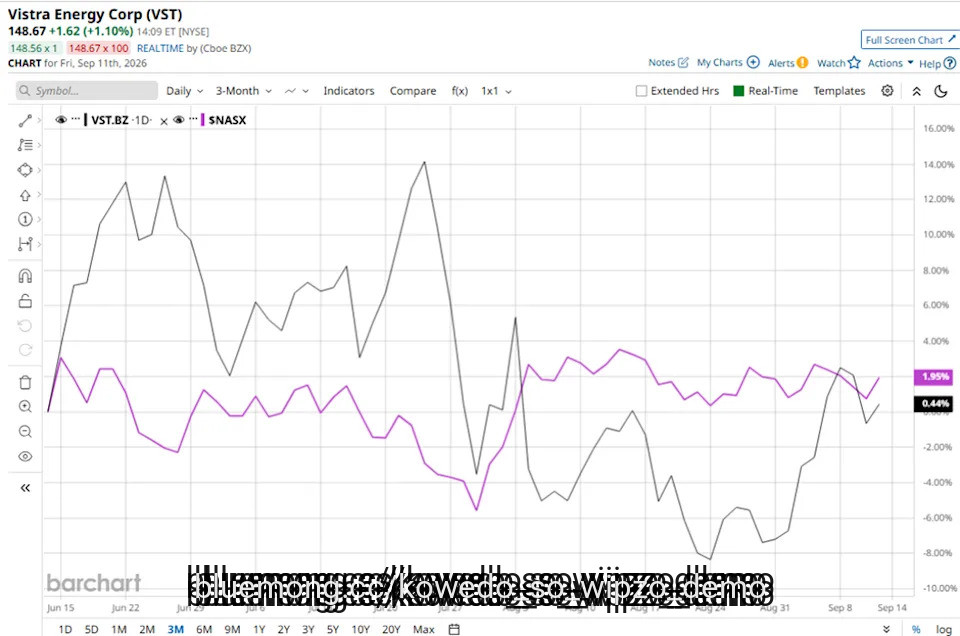
Task: Delete drawings with trash can icon
Action: (x=25, y=383)
